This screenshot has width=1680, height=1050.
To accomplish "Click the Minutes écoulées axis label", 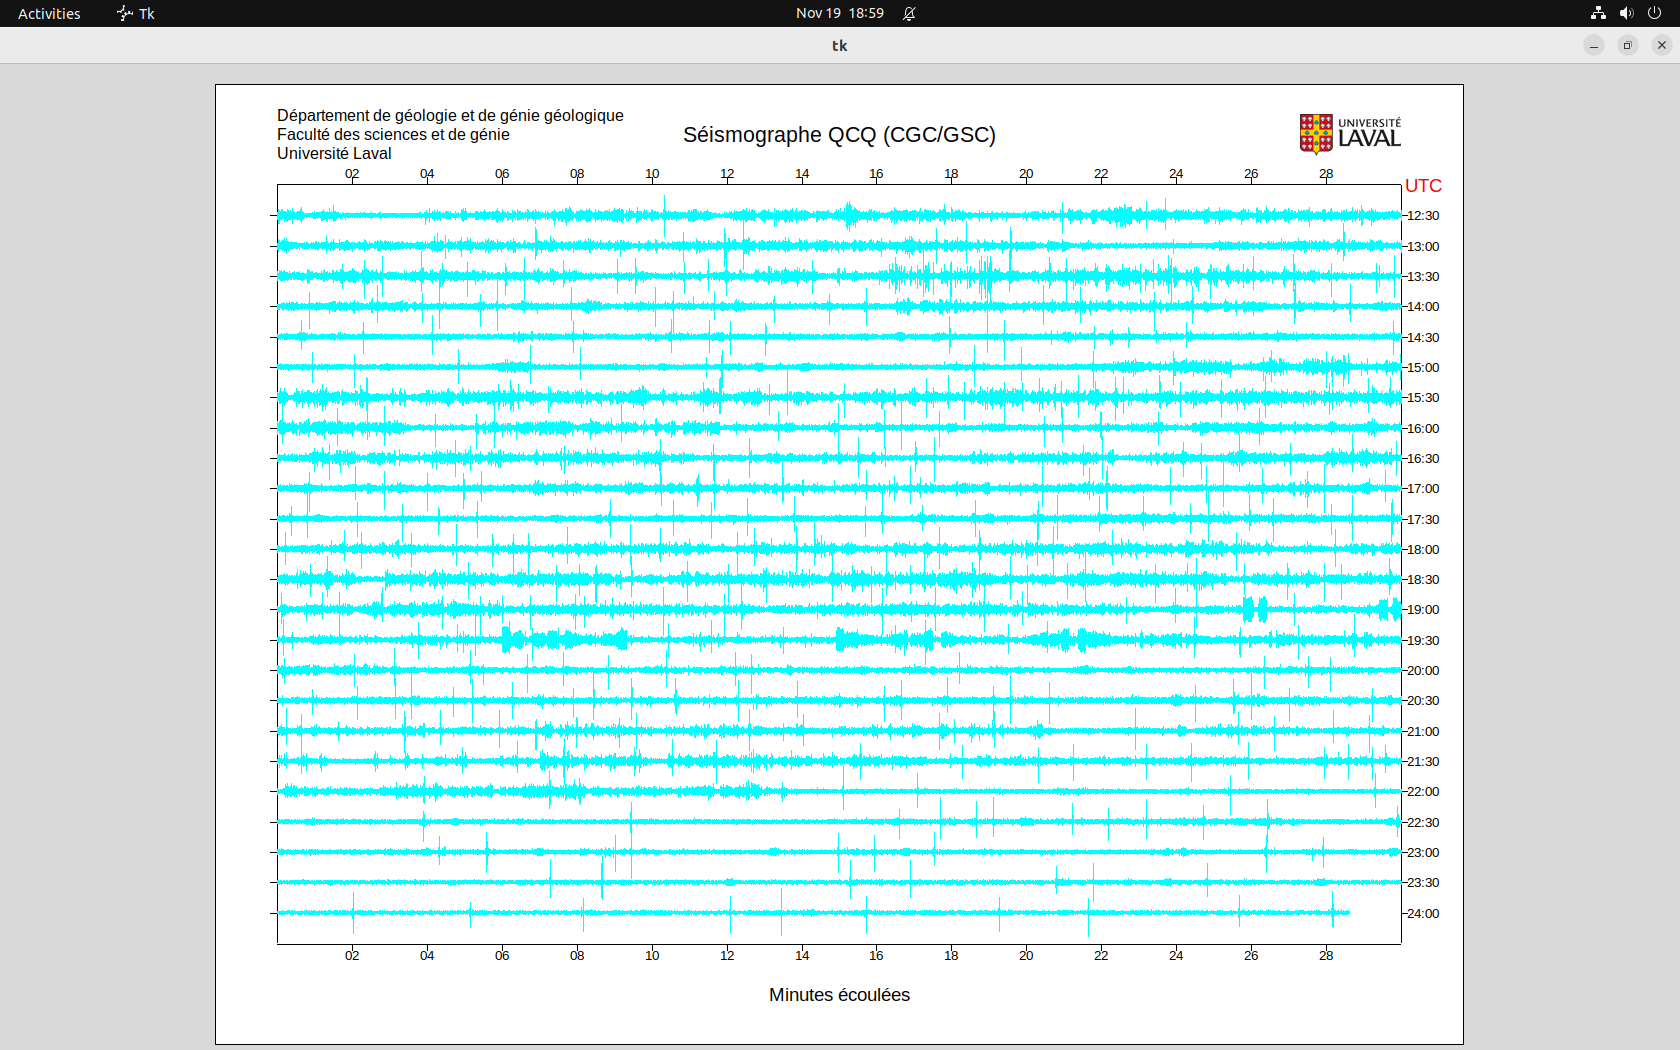I will [839, 995].
